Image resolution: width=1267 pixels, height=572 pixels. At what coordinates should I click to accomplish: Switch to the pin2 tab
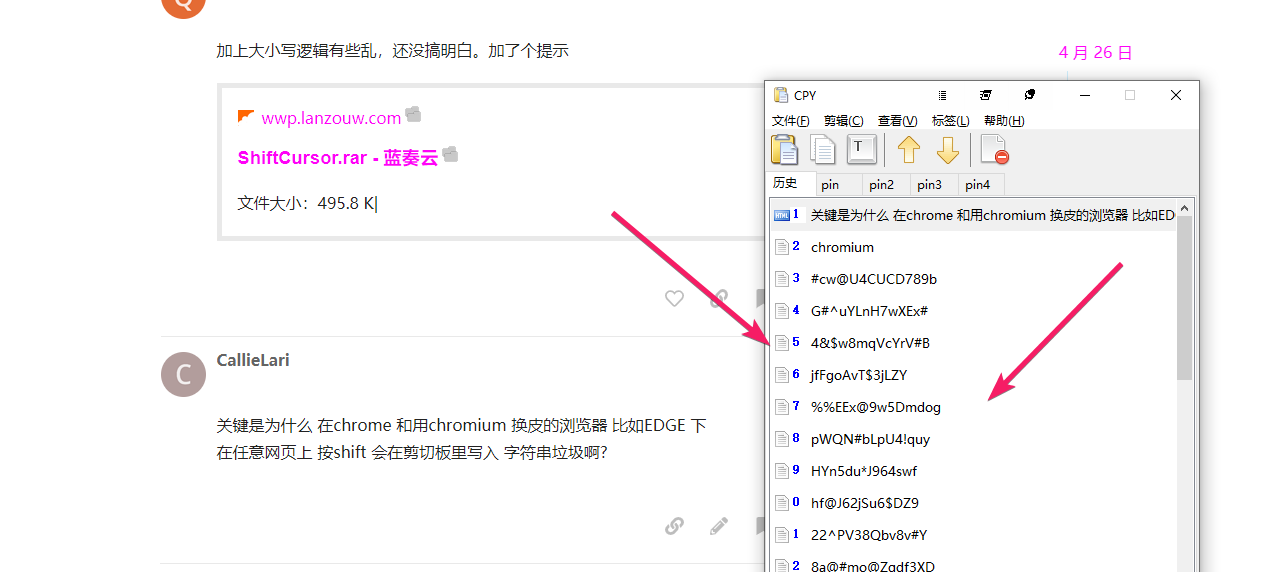(881, 185)
